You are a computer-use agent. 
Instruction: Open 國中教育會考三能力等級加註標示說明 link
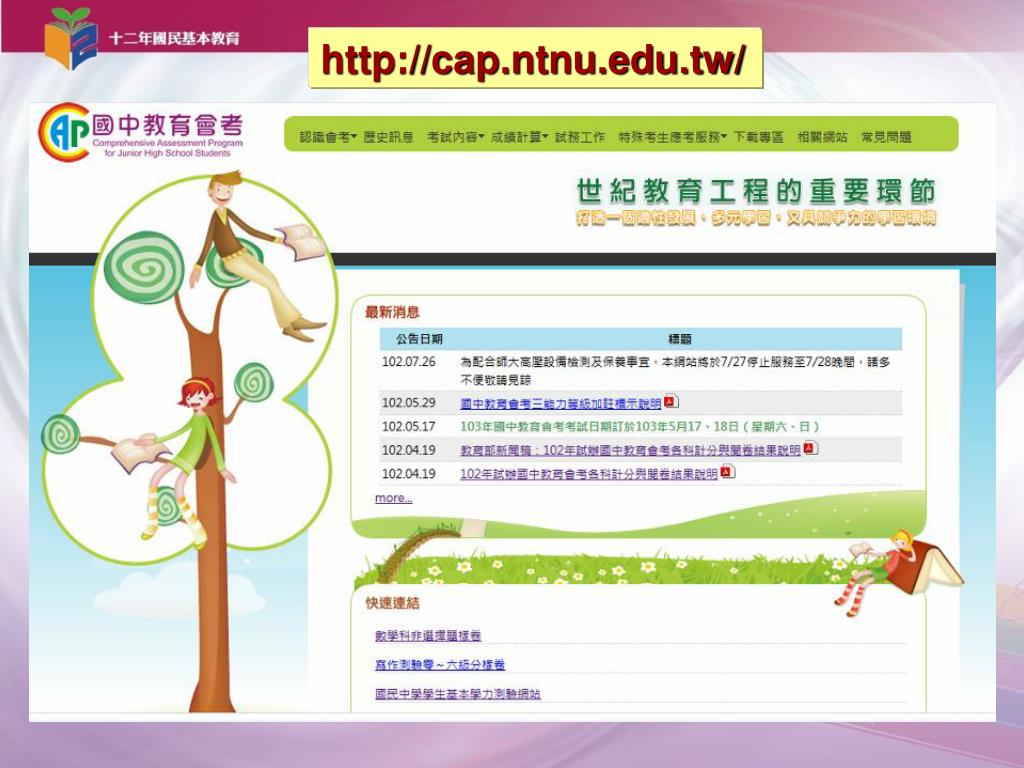[x=560, y=404]
